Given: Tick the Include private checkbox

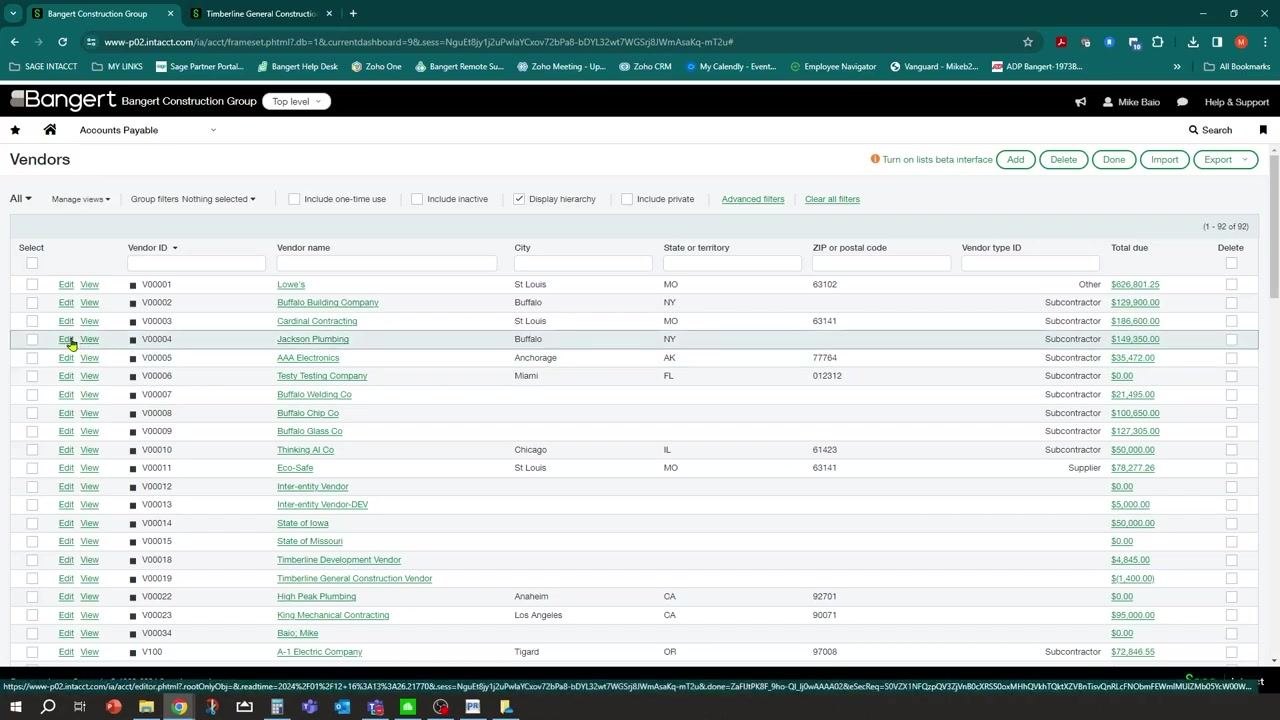Looking at the screenshot, I should [x=627, y=199].
